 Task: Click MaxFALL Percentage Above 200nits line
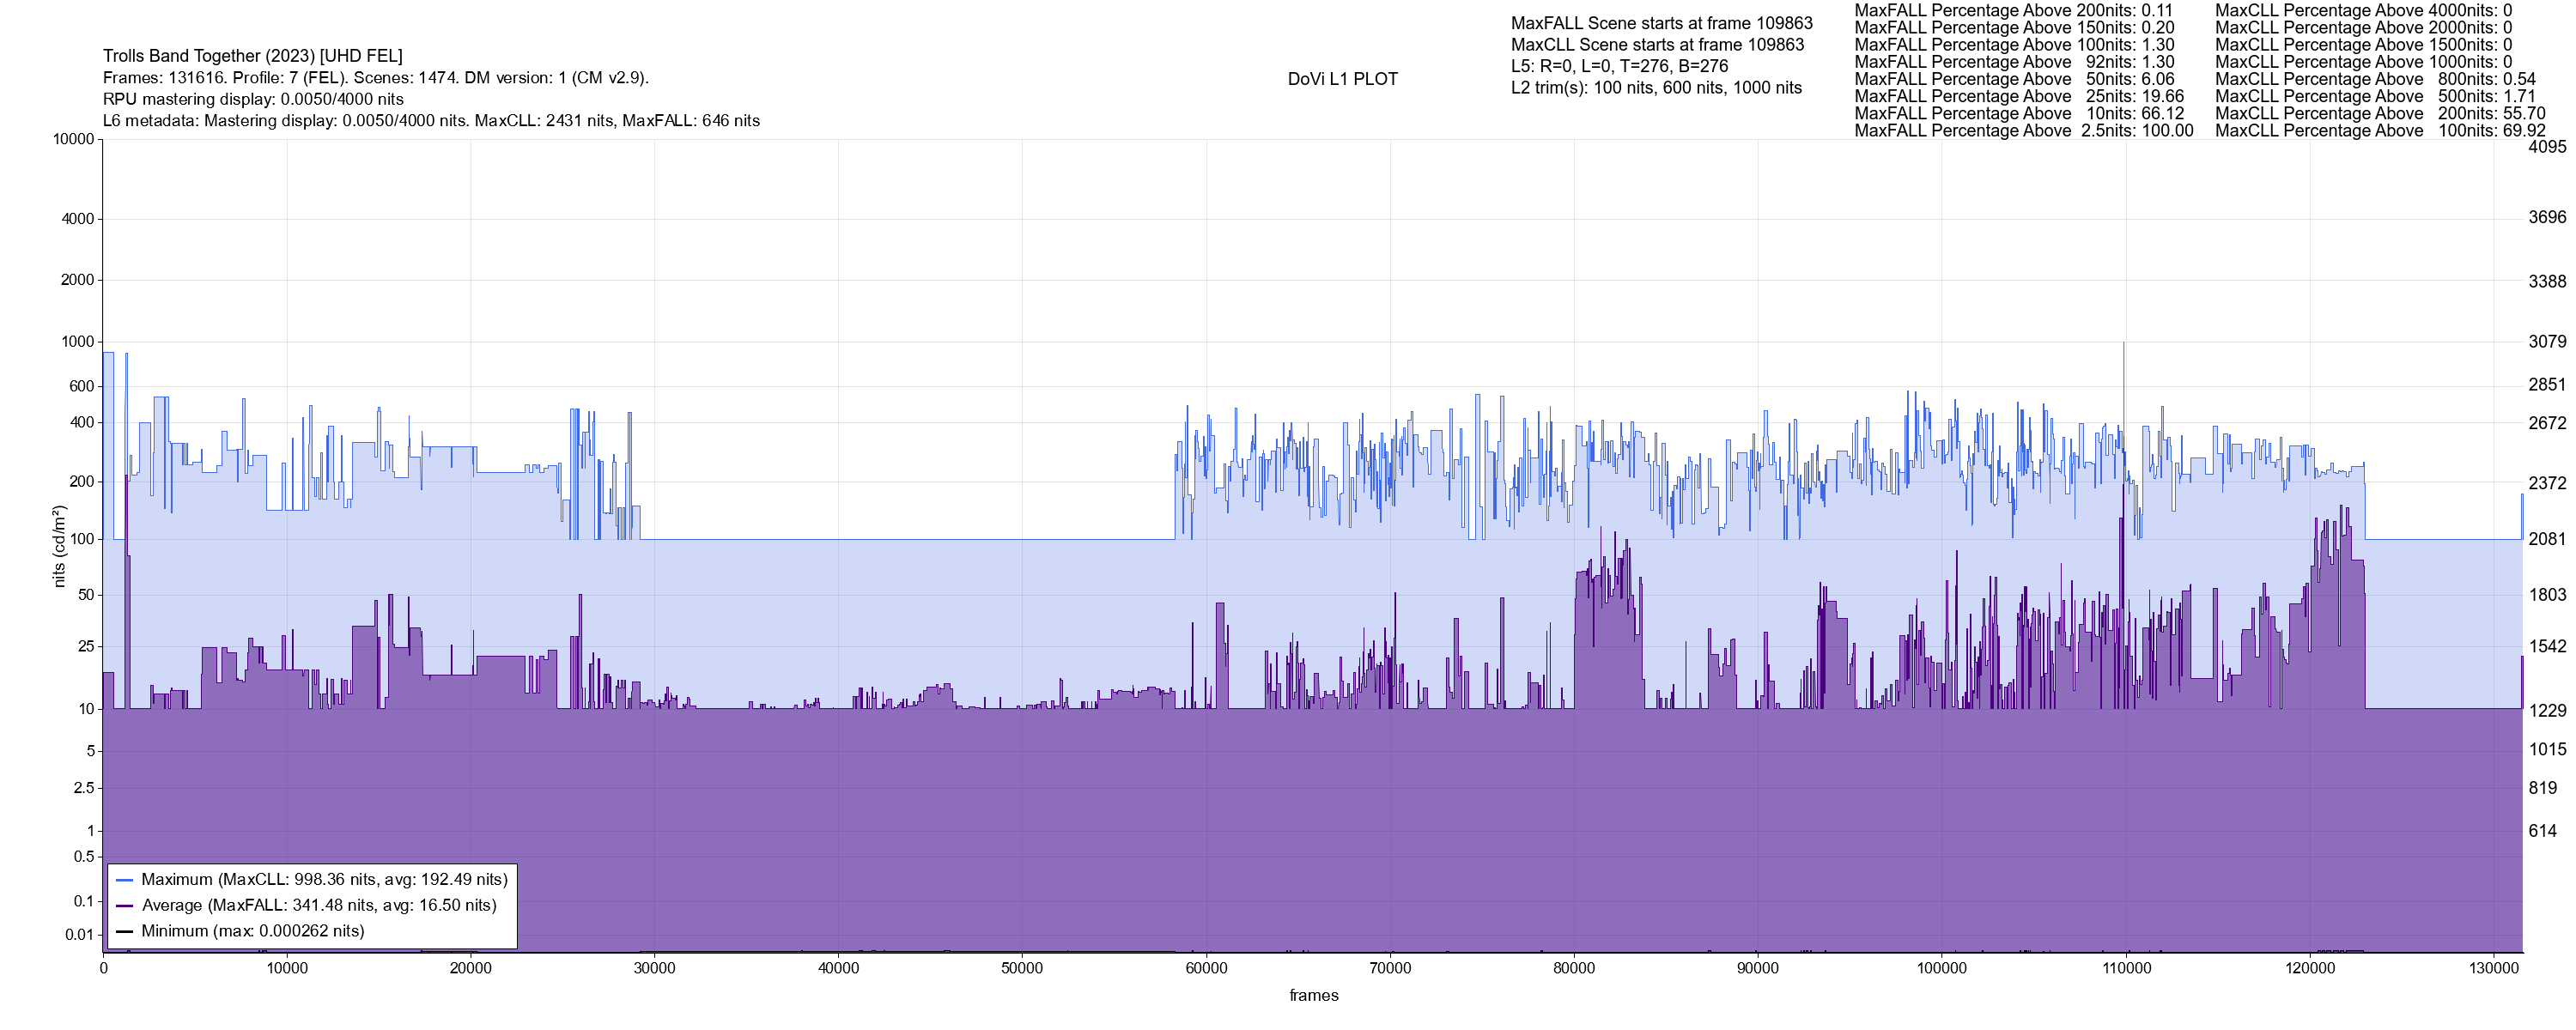pos(2013,10)
